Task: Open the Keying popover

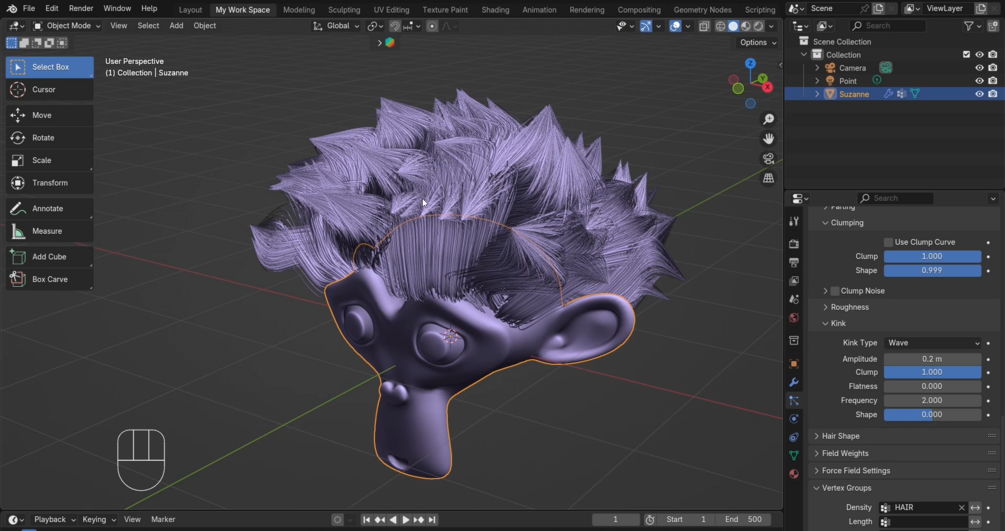Action: click(98, 519)
